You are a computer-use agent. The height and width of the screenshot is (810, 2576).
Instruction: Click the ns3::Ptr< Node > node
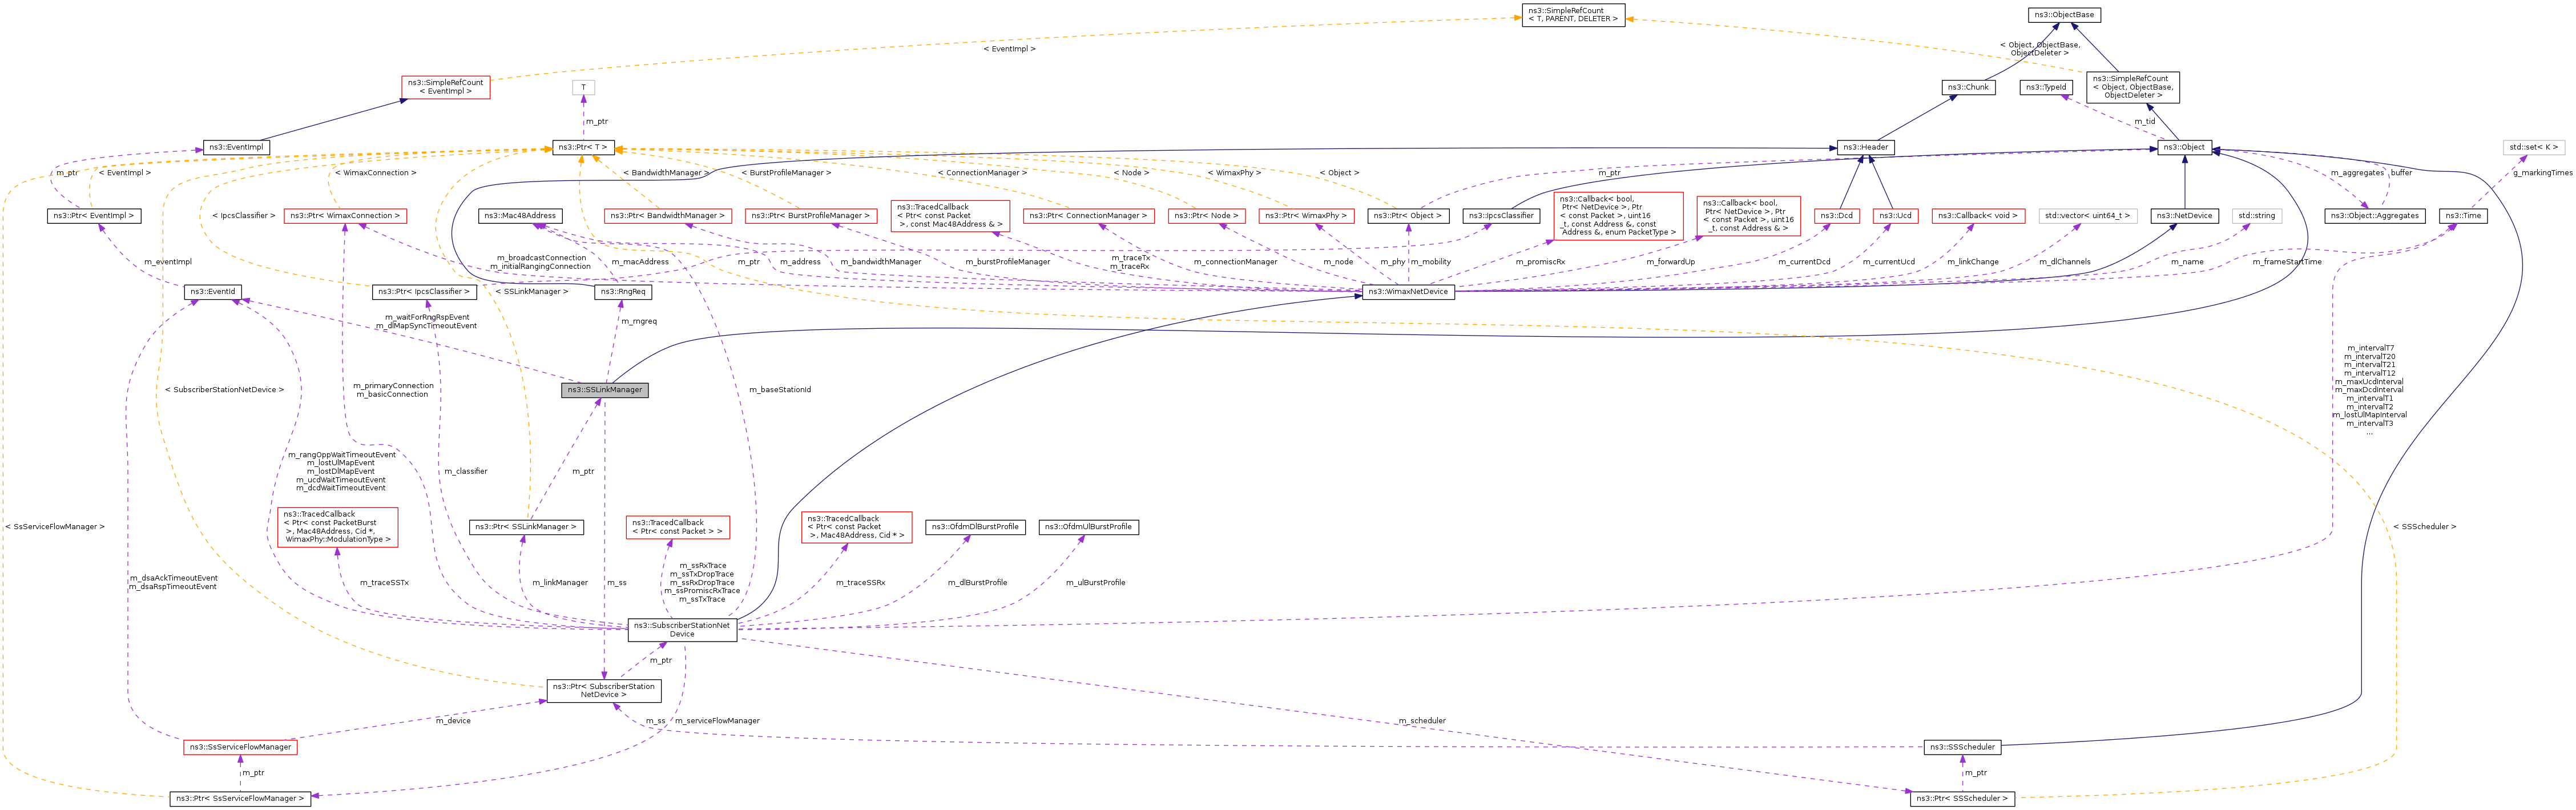pyautogui.click(x=1206, y=216)
